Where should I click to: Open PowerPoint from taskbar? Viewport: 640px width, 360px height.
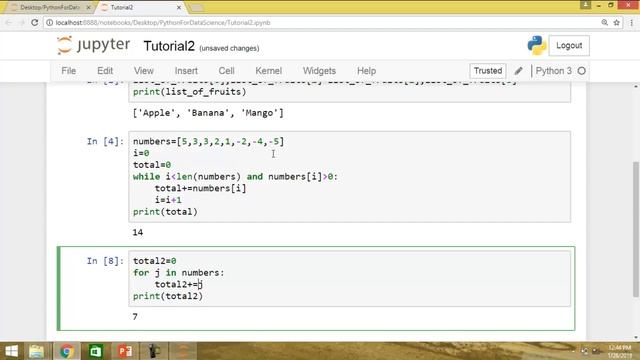pyautogui.click(x=125, y=351)
